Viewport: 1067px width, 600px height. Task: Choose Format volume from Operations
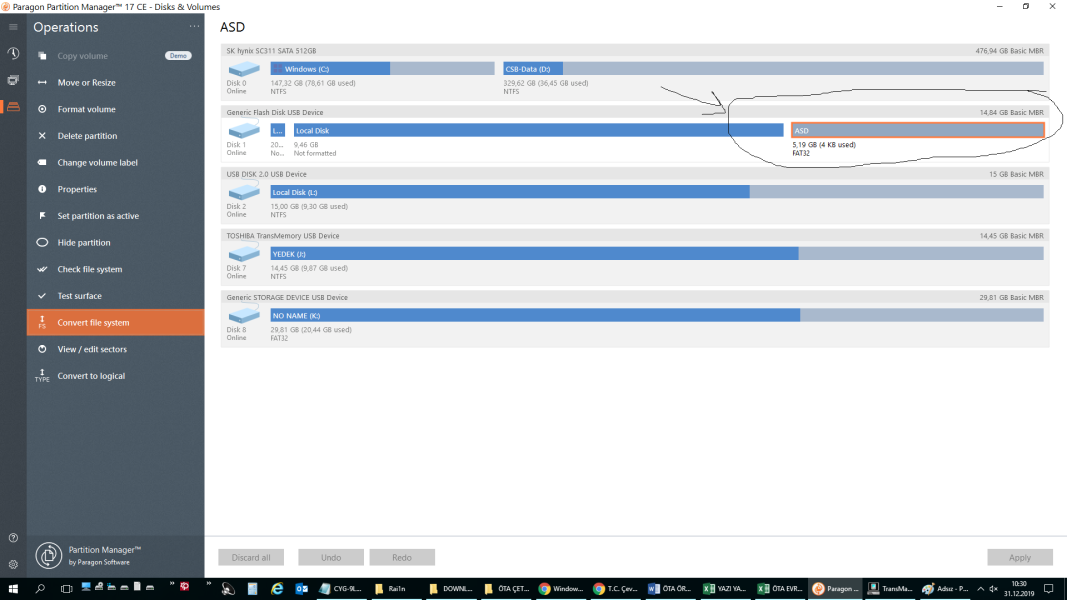click(x=86, y=109)
